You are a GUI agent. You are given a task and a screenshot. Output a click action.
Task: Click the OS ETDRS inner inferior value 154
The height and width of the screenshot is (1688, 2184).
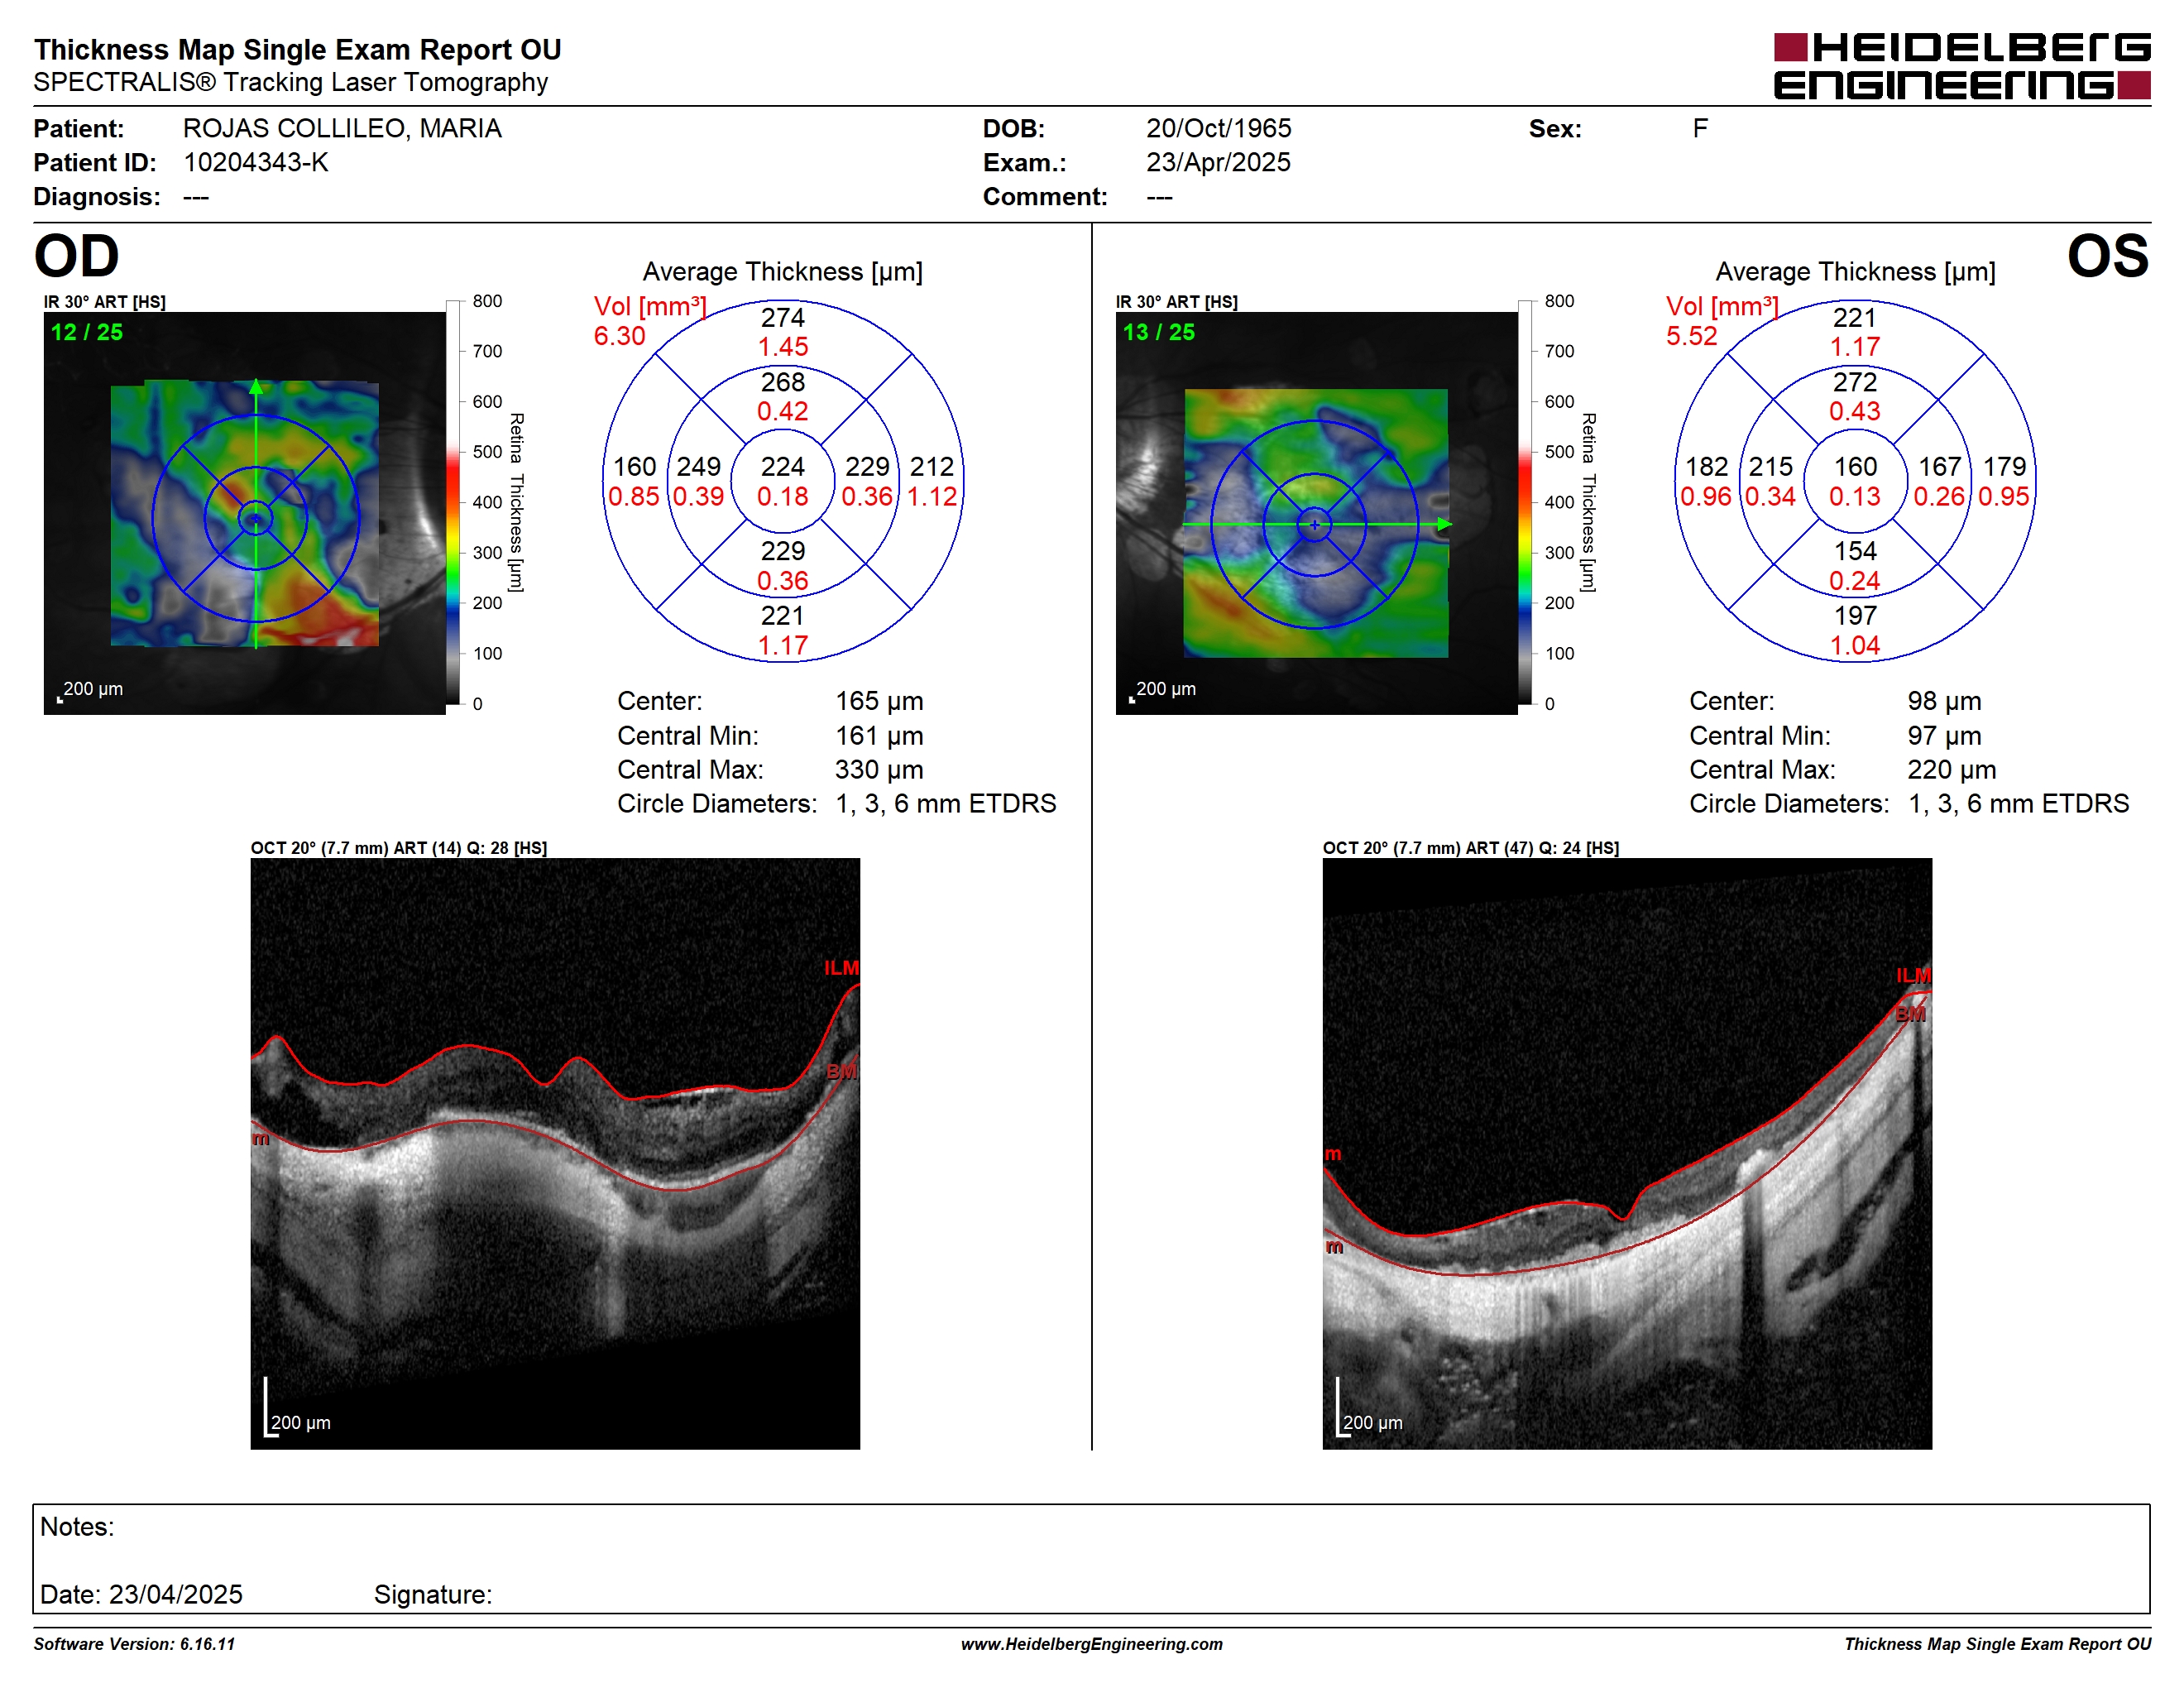point(1855,551)
